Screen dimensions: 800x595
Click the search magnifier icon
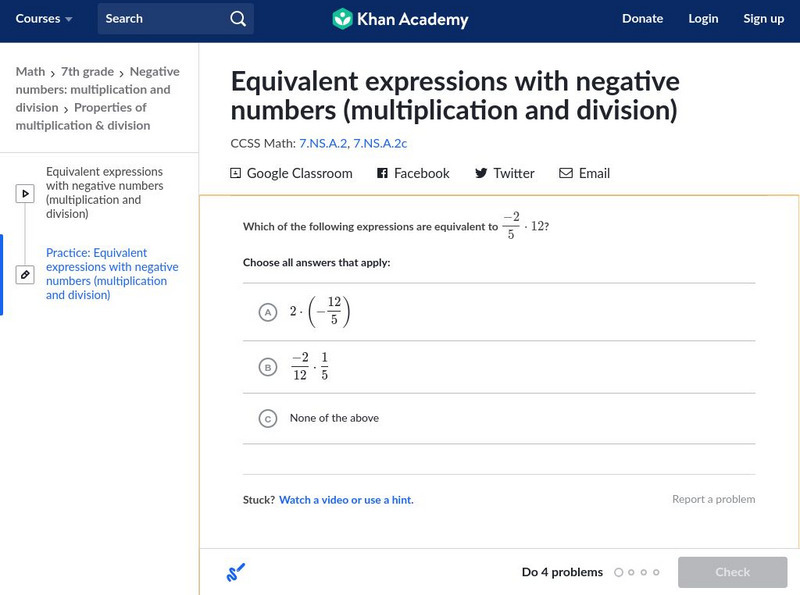tap(237, 19)
